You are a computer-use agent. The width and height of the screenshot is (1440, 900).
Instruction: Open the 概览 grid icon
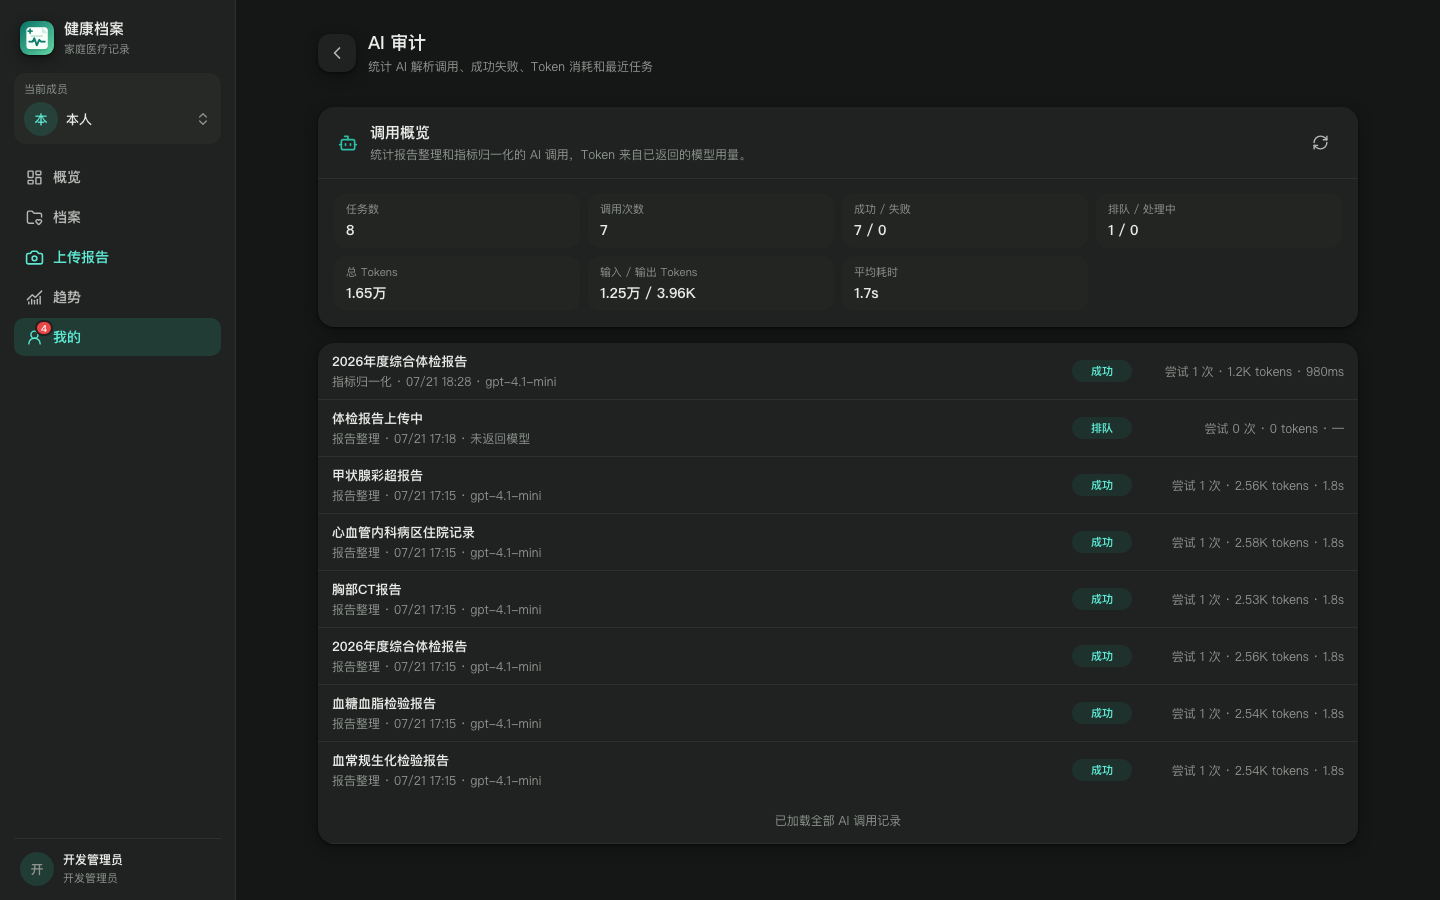[x=34, y=177]
